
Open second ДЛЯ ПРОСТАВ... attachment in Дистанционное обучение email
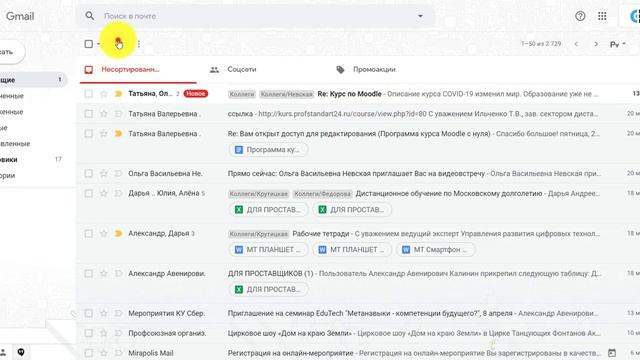[352, 210]
